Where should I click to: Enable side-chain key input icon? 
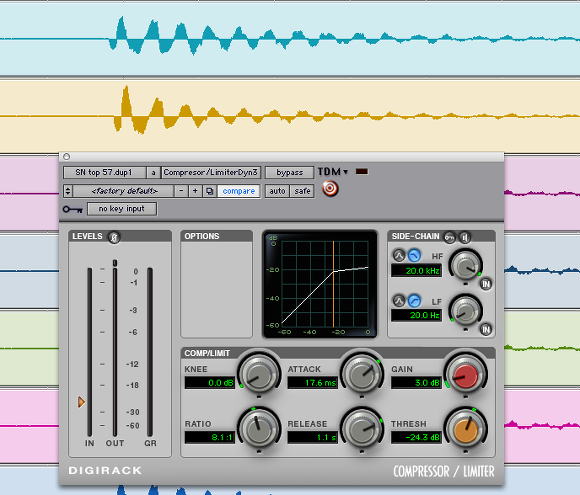coord(450,237)
